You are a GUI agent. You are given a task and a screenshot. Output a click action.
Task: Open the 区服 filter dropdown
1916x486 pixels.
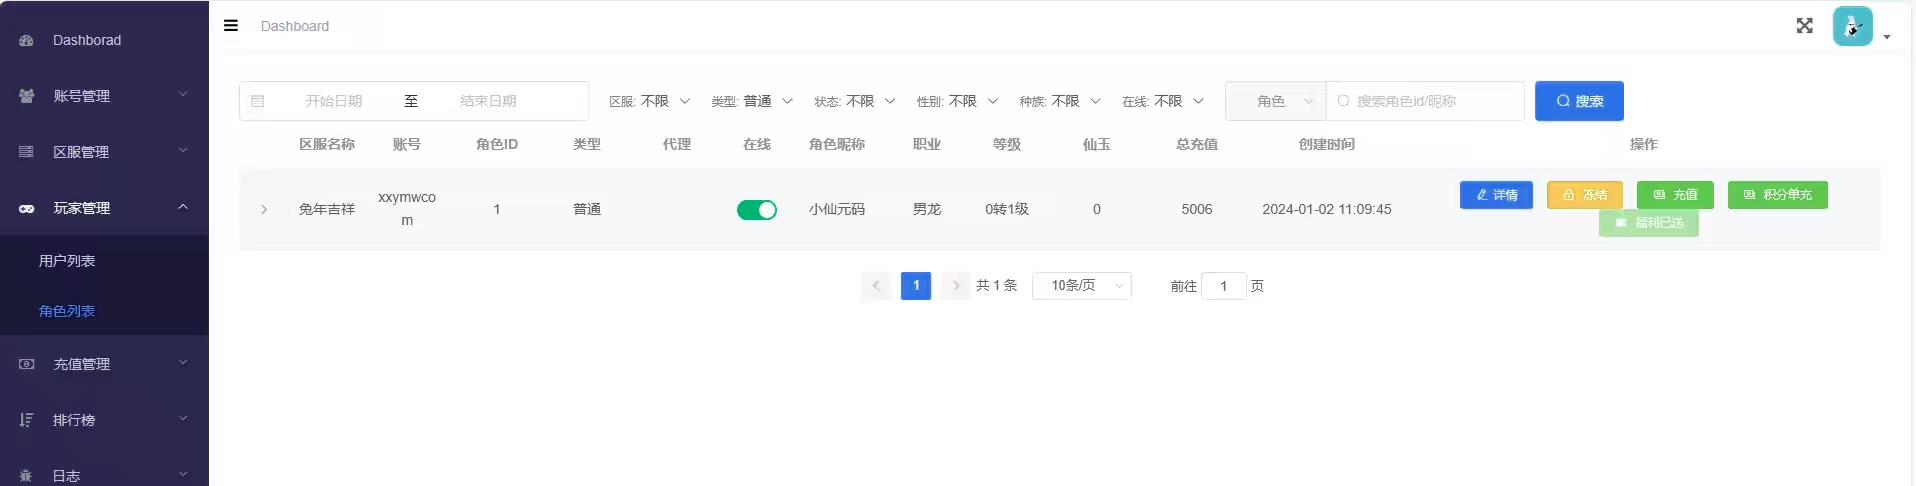tap(650, 101)
